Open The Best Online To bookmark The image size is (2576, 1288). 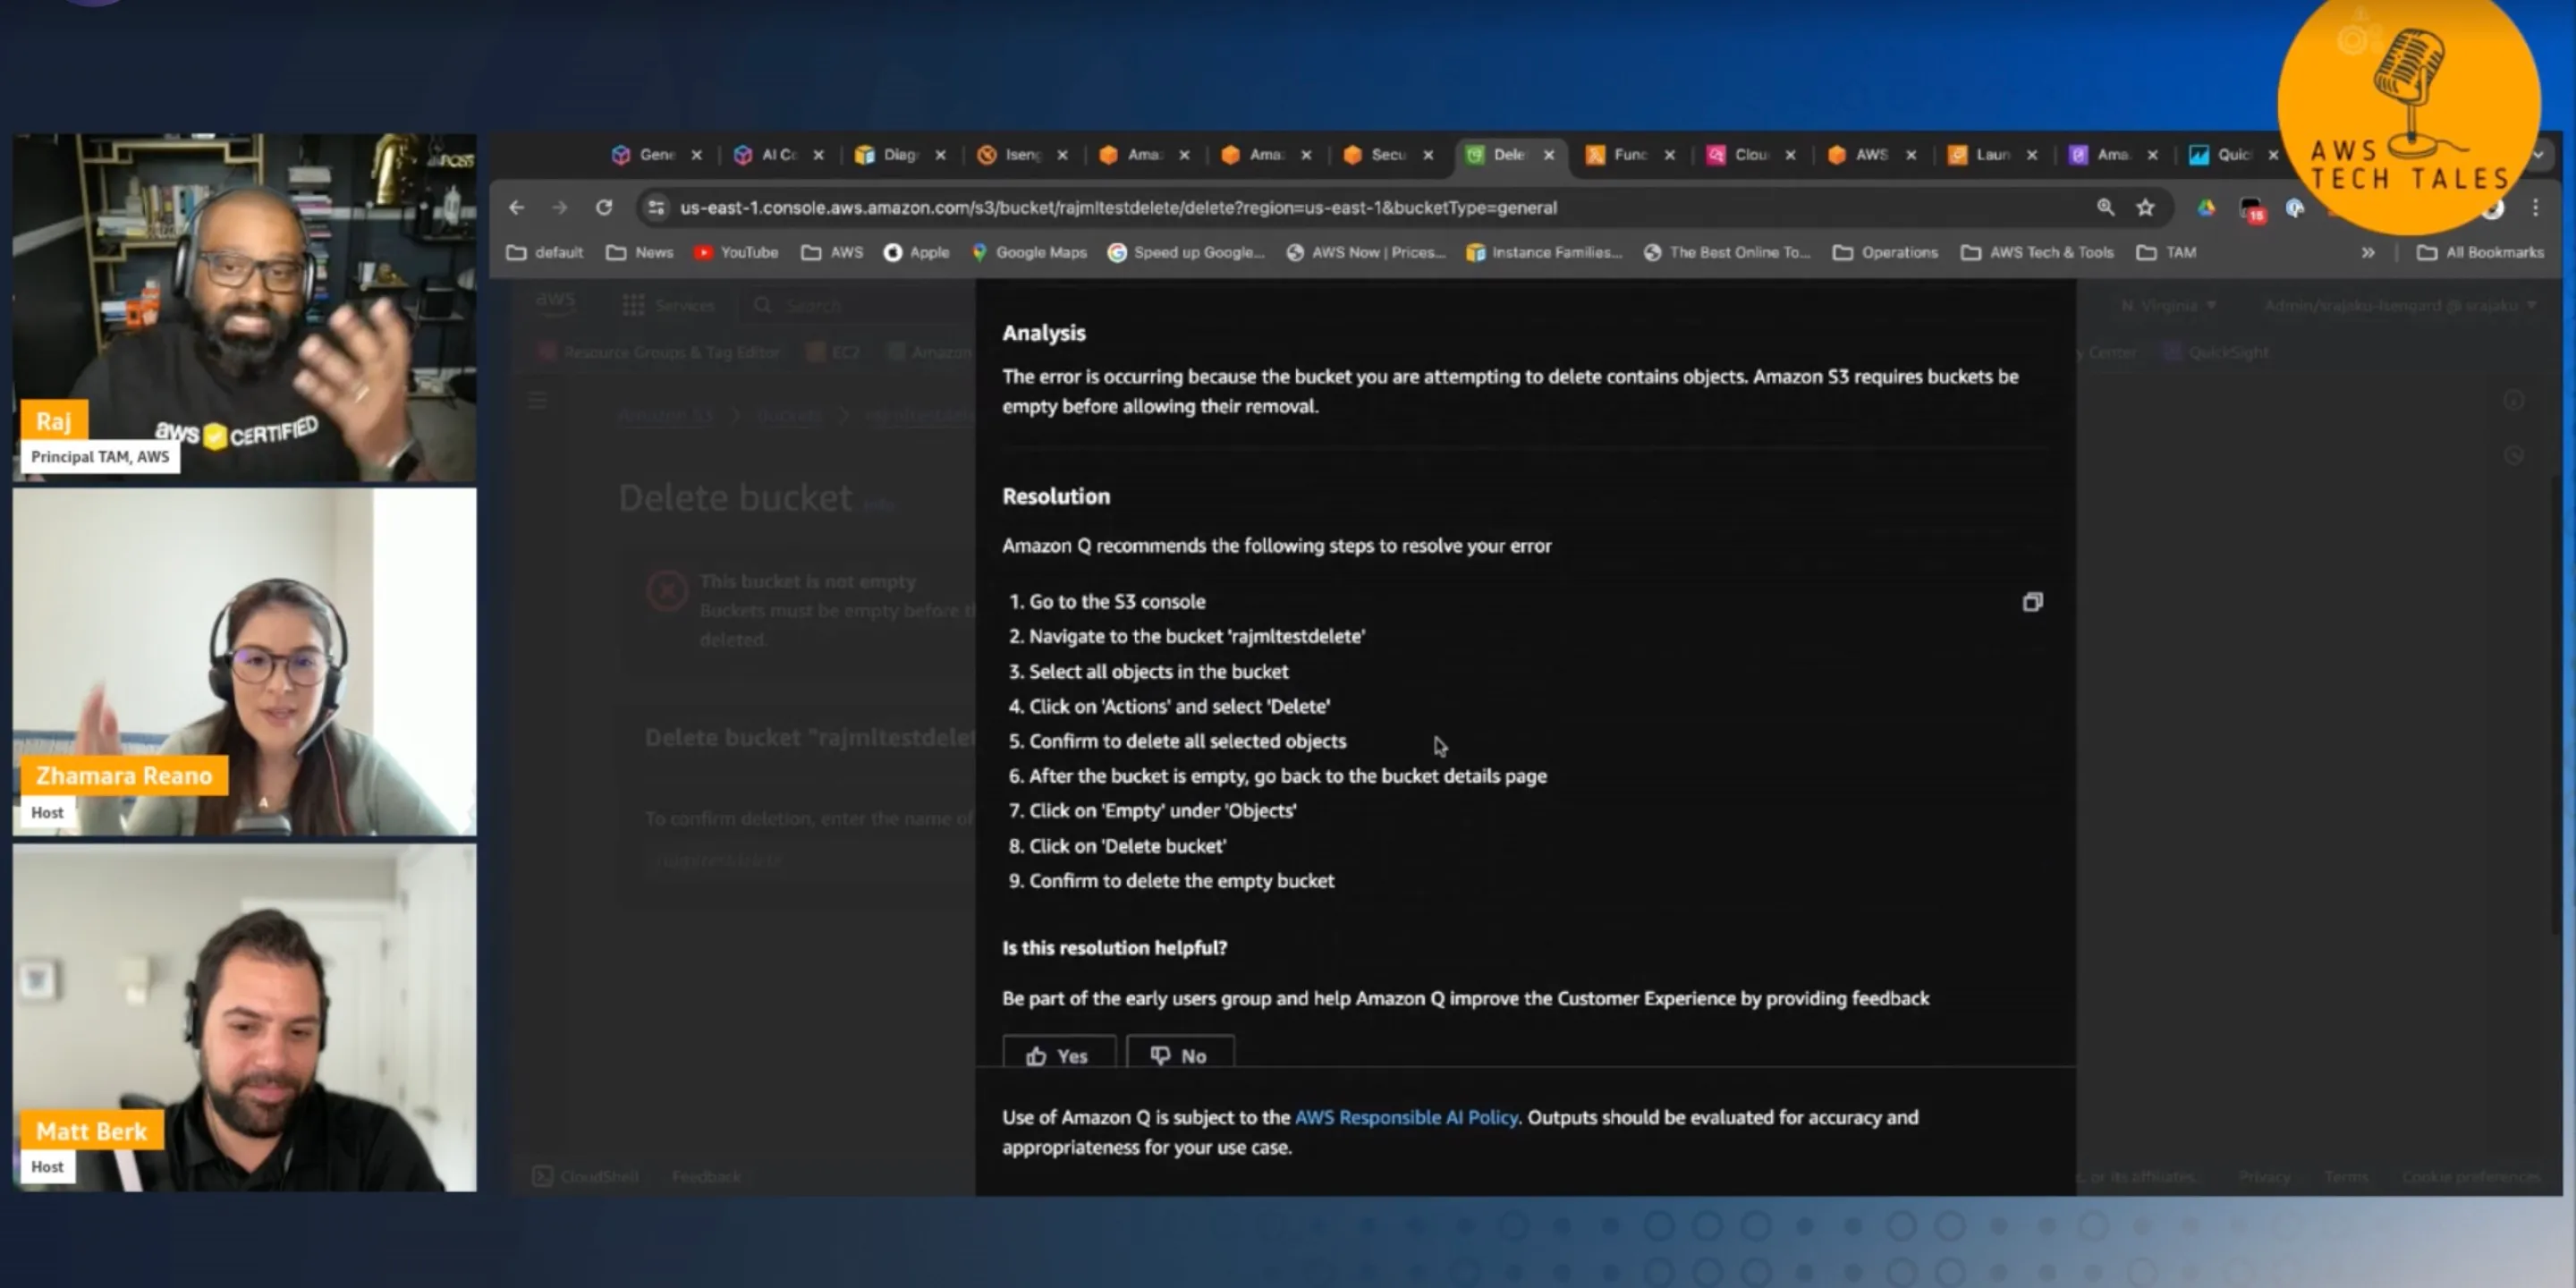coord(1727,252)
